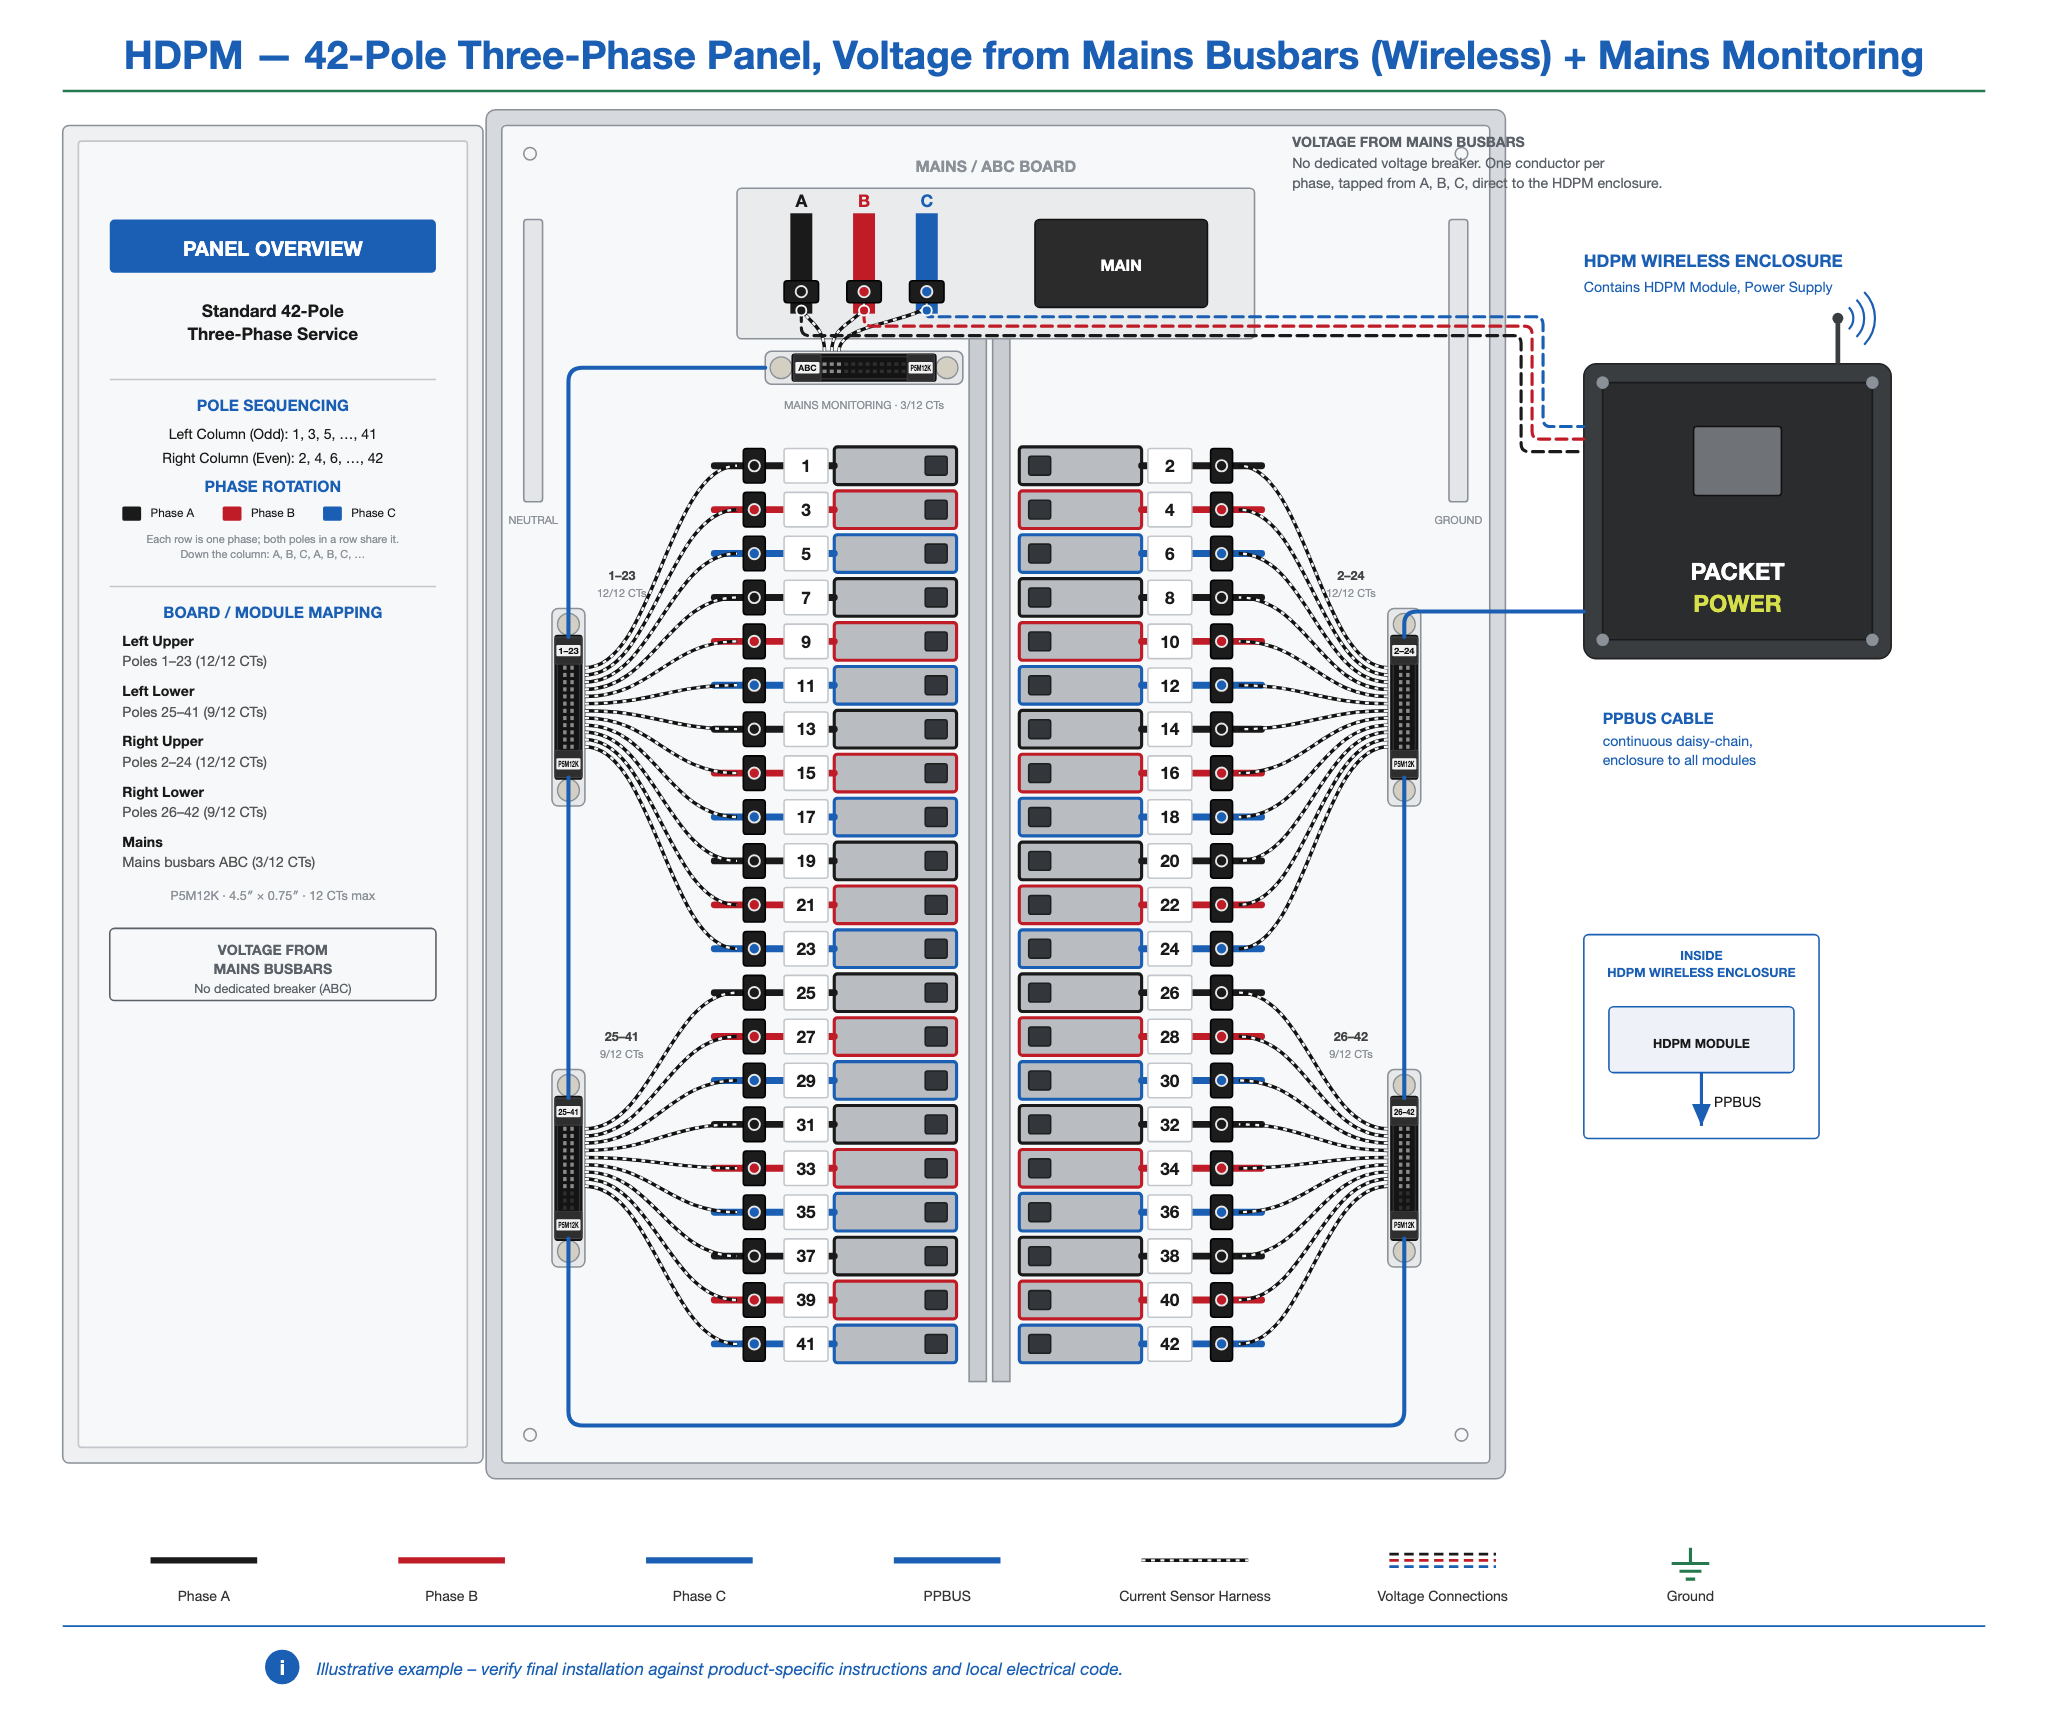The height and width of the screenshot is (1714, 2048).
Task: Click the ABC mains monitoring module
Action: tap(864, 368)
